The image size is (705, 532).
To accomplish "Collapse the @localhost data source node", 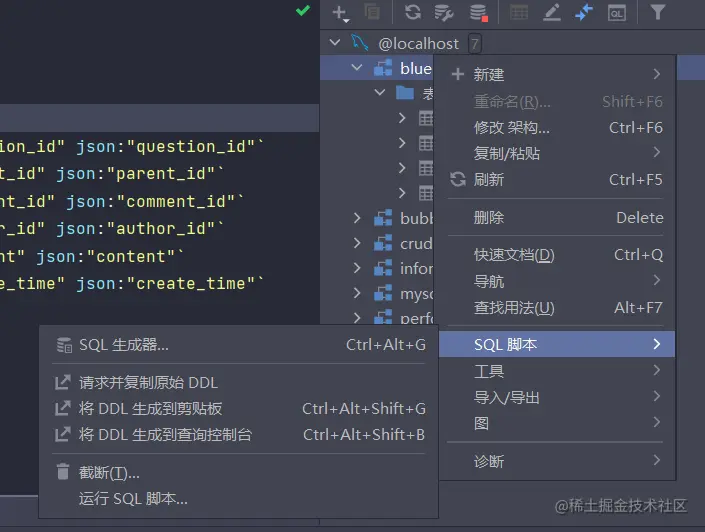I will tap(335, 43).
